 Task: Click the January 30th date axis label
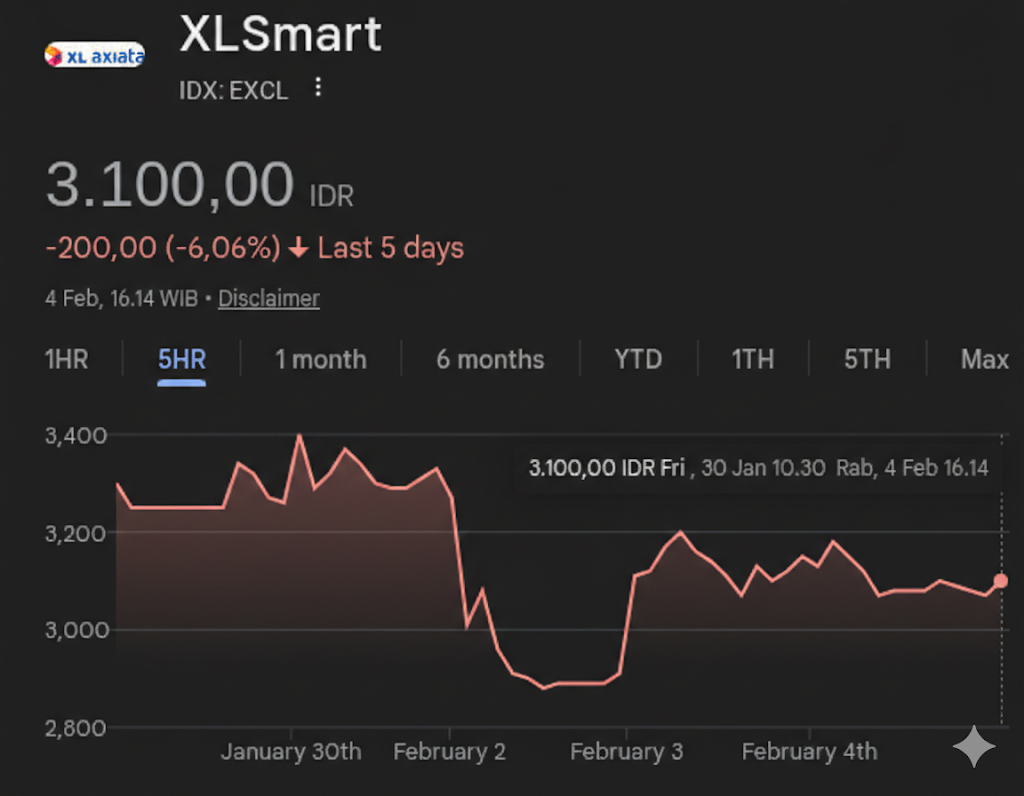pyautogui.click(x=291, y=751)
